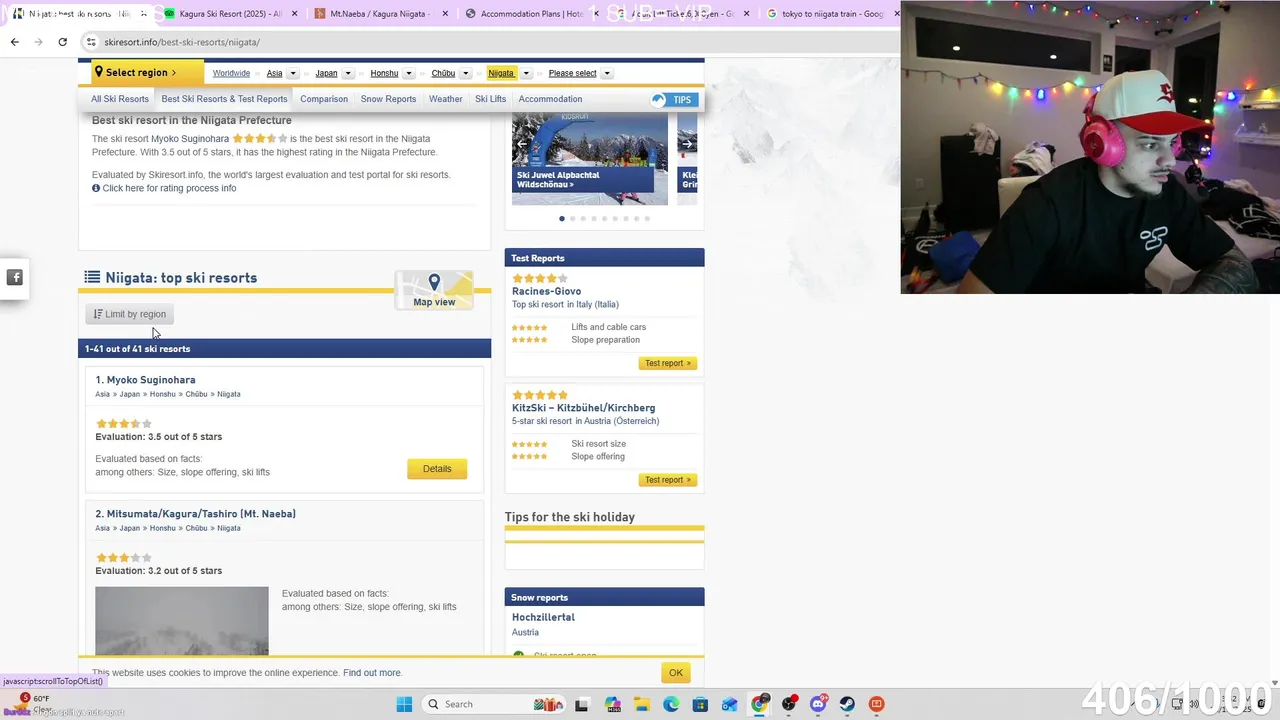
Task: Click the previous arrow on the image carousel
Action: (521, 144)
